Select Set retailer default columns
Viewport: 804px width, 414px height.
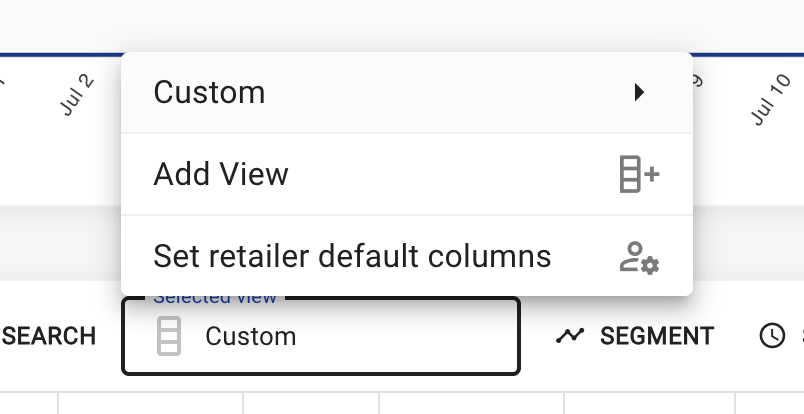[x=407, y=255]
